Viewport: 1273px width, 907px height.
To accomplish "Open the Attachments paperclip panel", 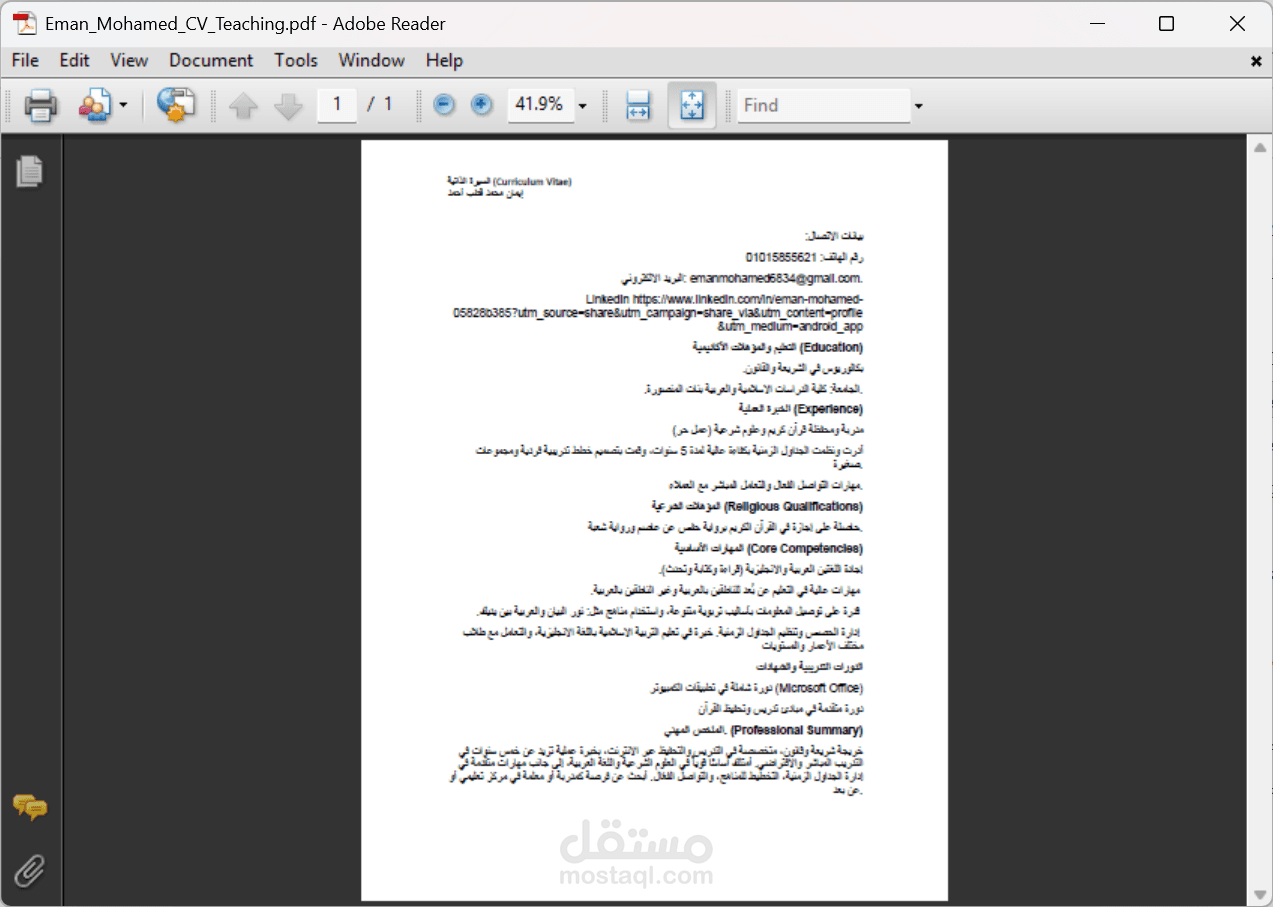I will [x=30, y=870].
